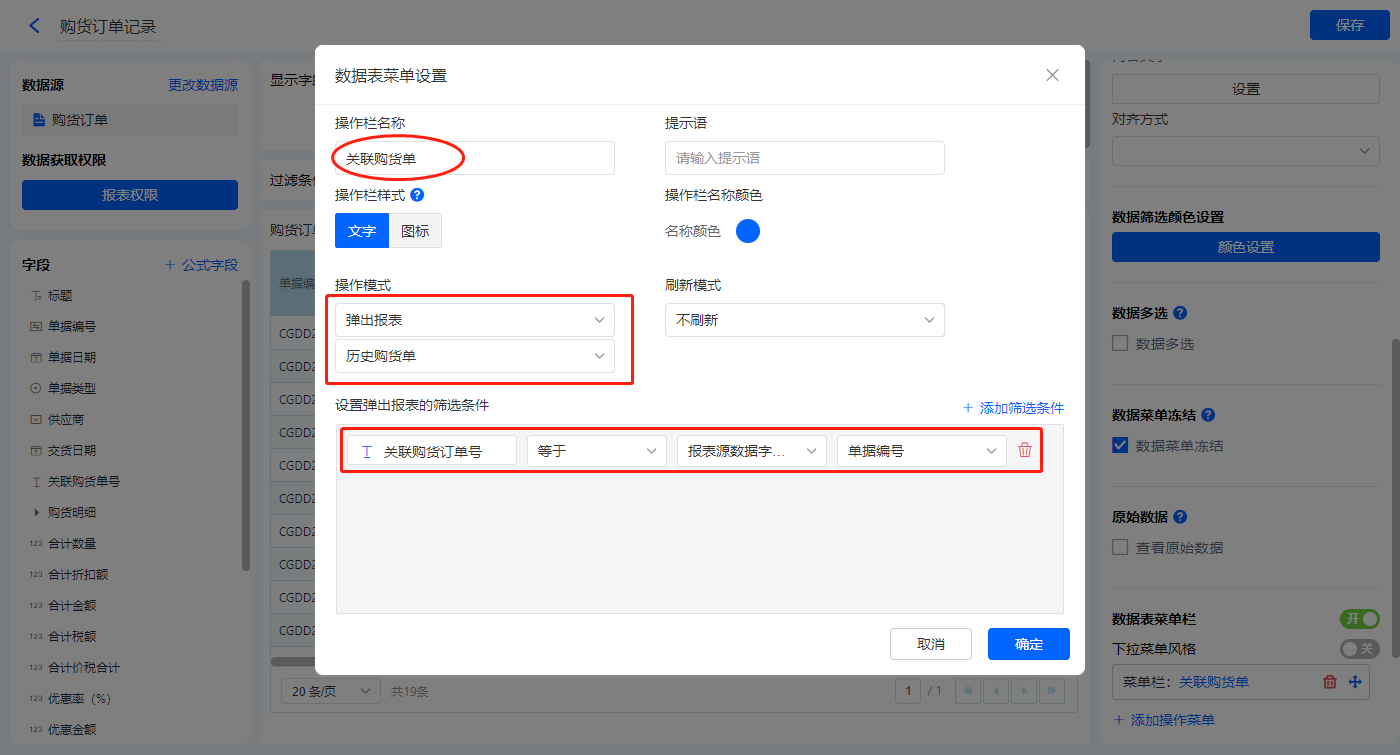The width and height of the screenshot is (1400, 755).
Task: Click red trash icon for 菜单栏 关联购货单
Action: (x=1330, y=682)
